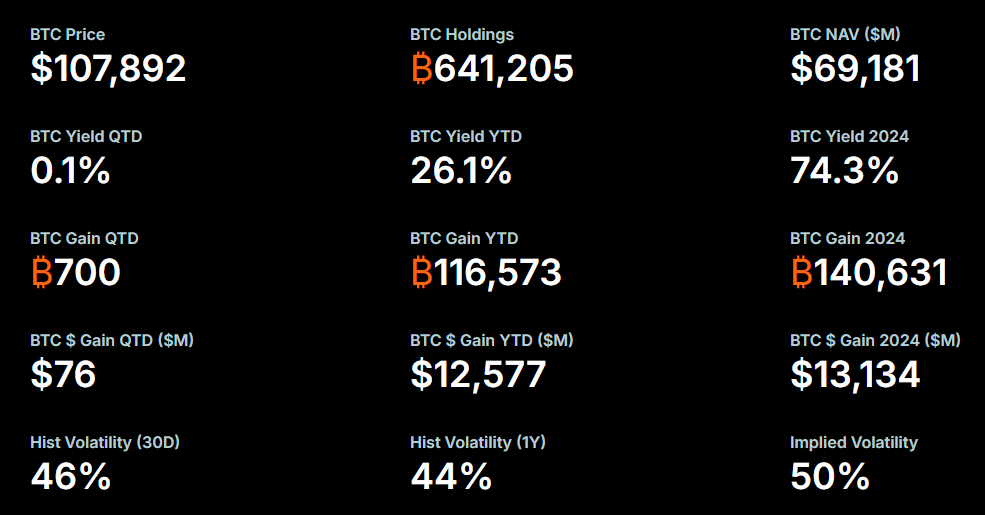Select the BTC Price value $107,892

[108, 68]
